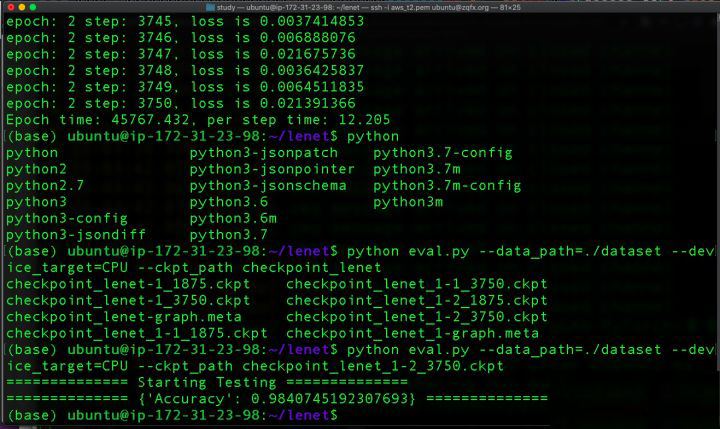720x429 pixels.
Task: Select the 'python3m' completion entry
Action: [x=408, y=202]
